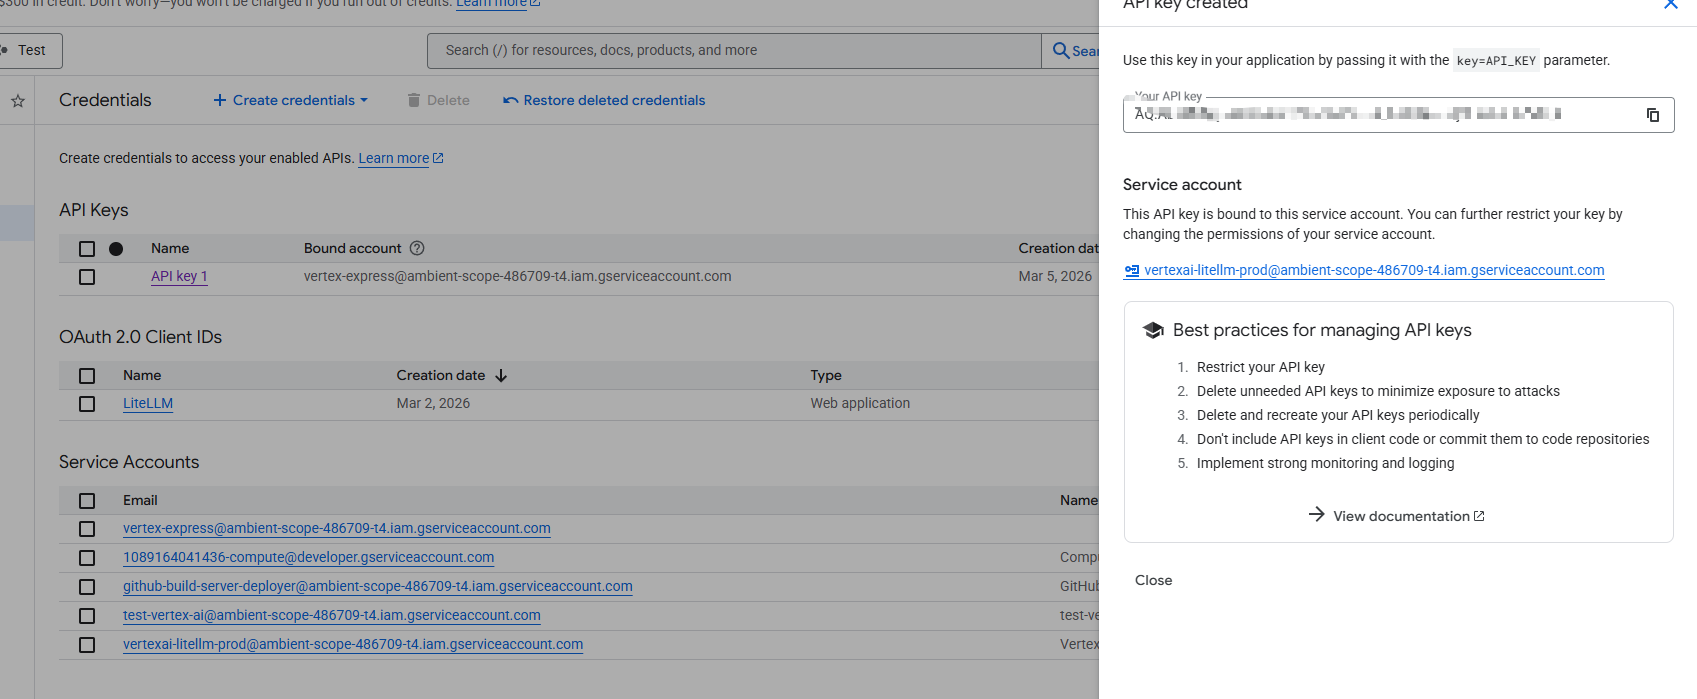Open the github-build-server-deployer service account
The height and width of the screenshot is (699, 1697).
click(x=377, y=587)
